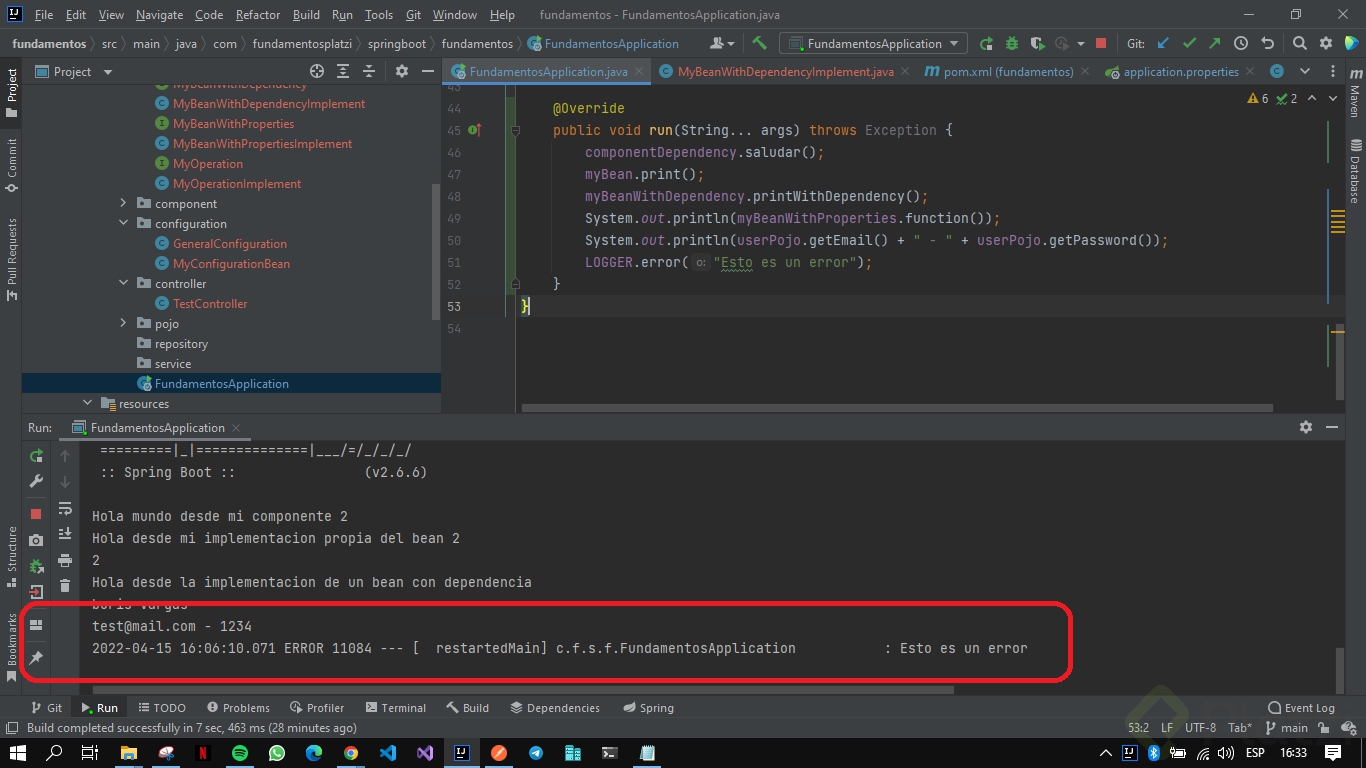Click select opened file target icon
This screenshot has height=768, width=1366.
(317, 71)
